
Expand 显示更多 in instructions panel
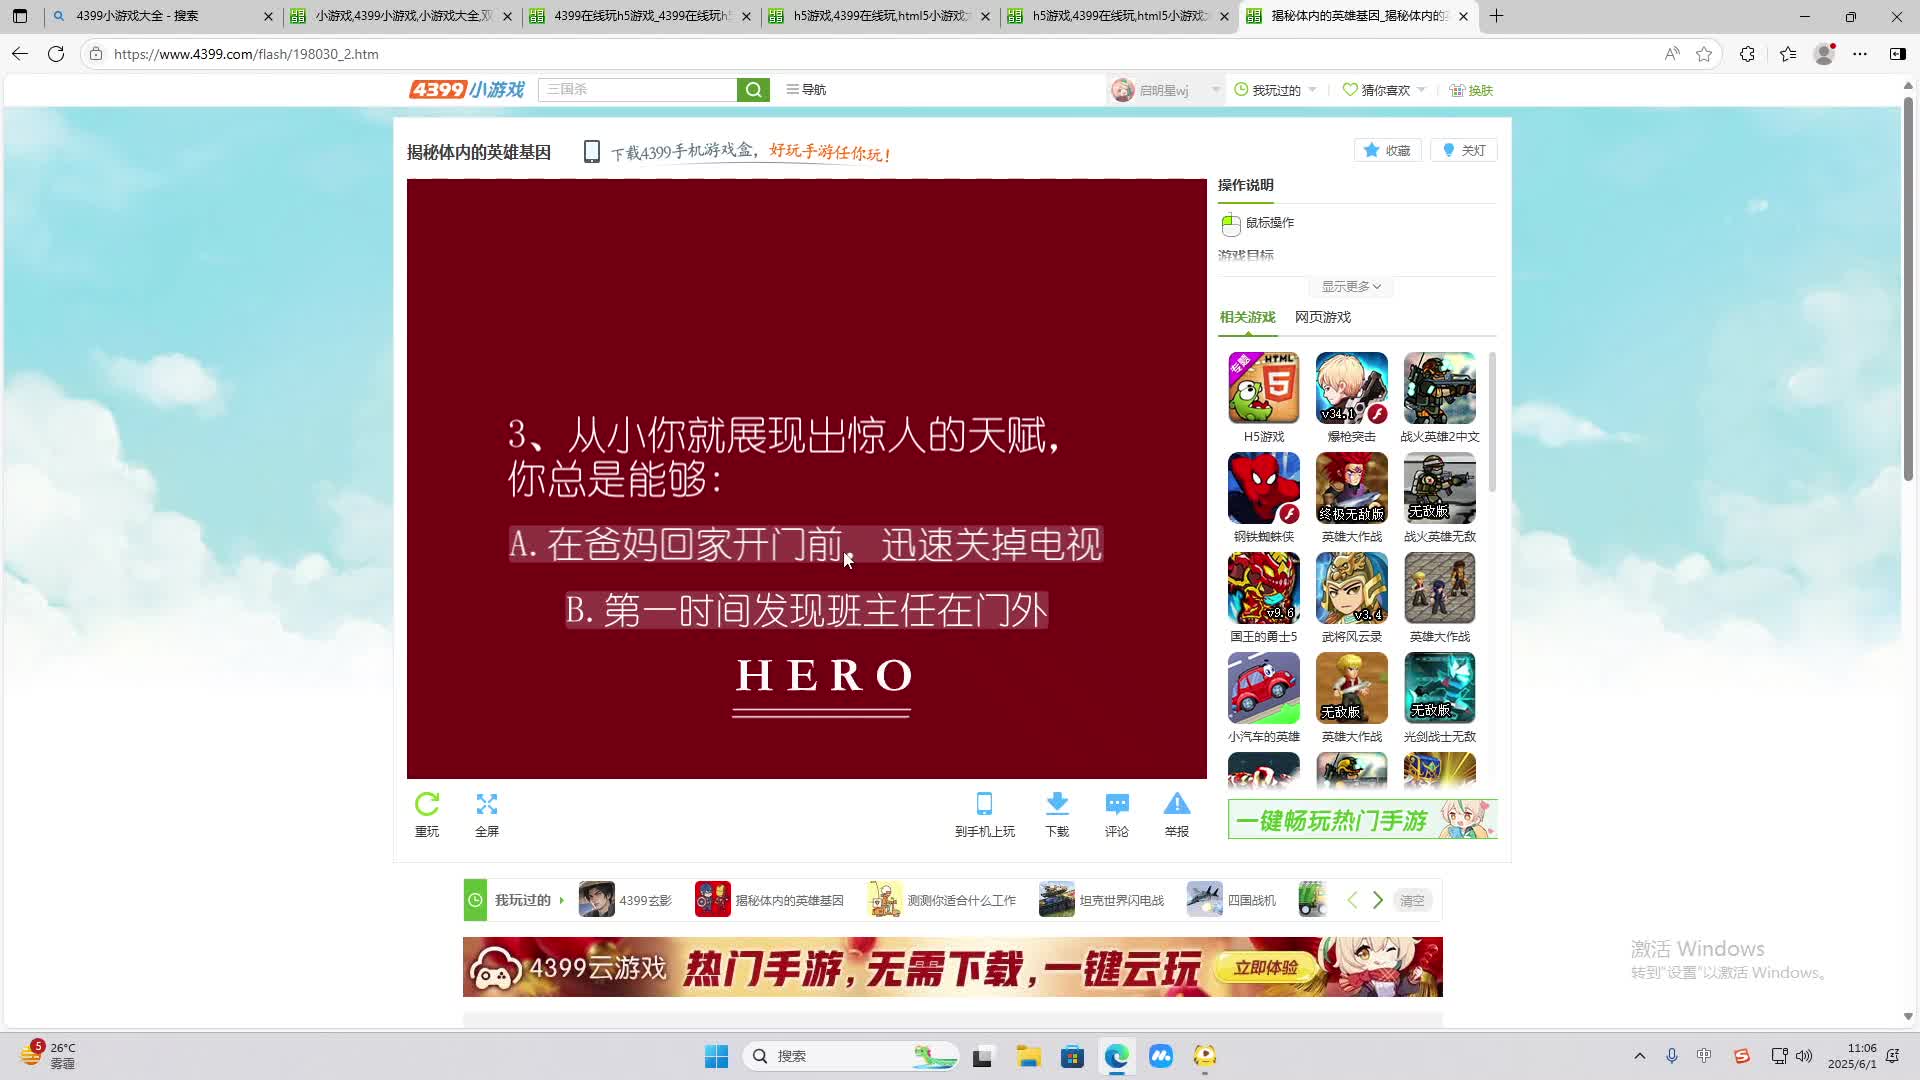[x=1351, y=287]
